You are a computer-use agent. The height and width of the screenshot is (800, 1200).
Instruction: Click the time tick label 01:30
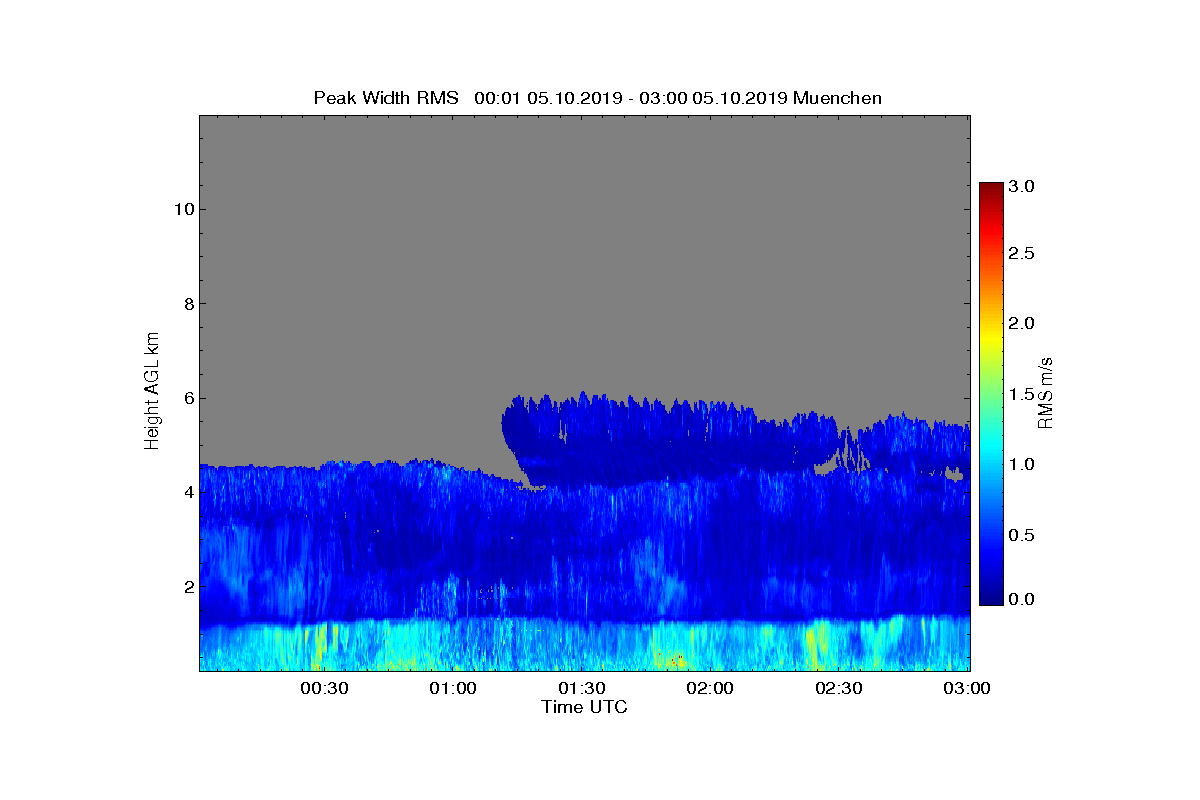[x=581, y=689]
